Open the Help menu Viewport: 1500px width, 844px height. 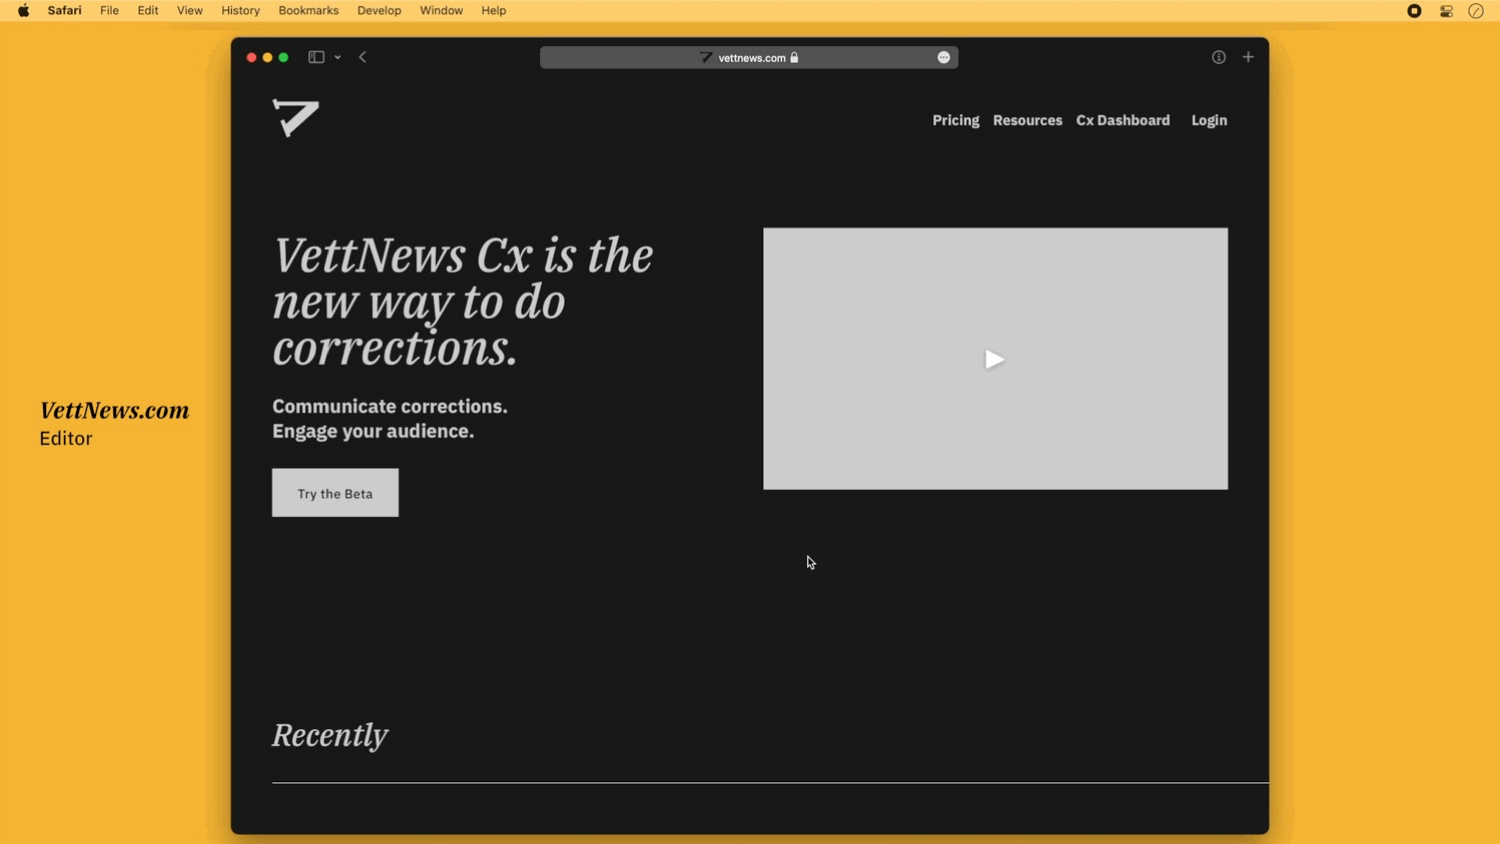[x=494, y=11]
